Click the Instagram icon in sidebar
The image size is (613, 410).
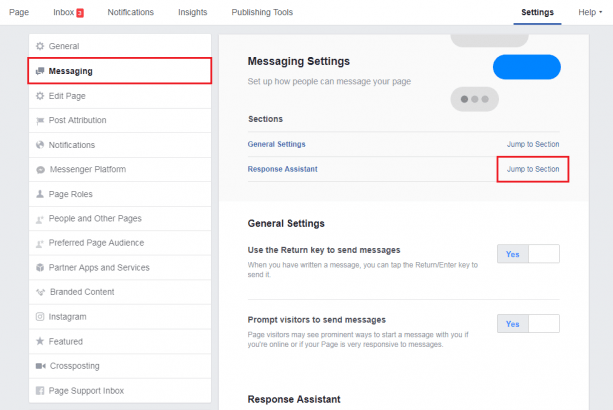click(x=40, y=317)
